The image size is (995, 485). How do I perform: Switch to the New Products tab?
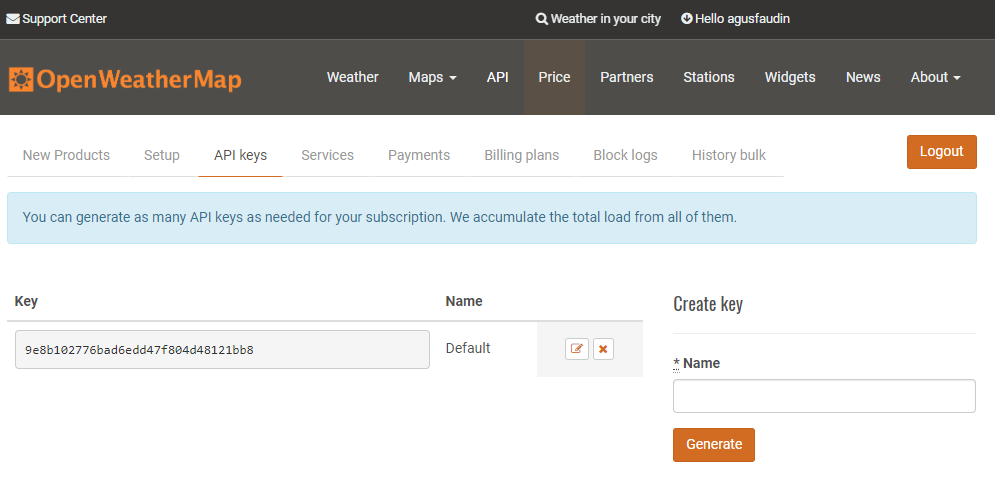click(x=66, y=156)
